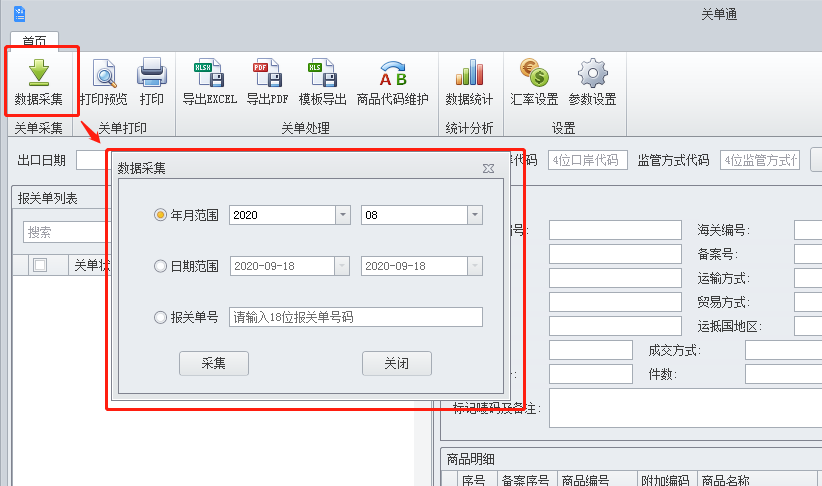
Task: Open 商品代码维护 product code maintenance
Action: pyautogui.click(x=393, y=82)
